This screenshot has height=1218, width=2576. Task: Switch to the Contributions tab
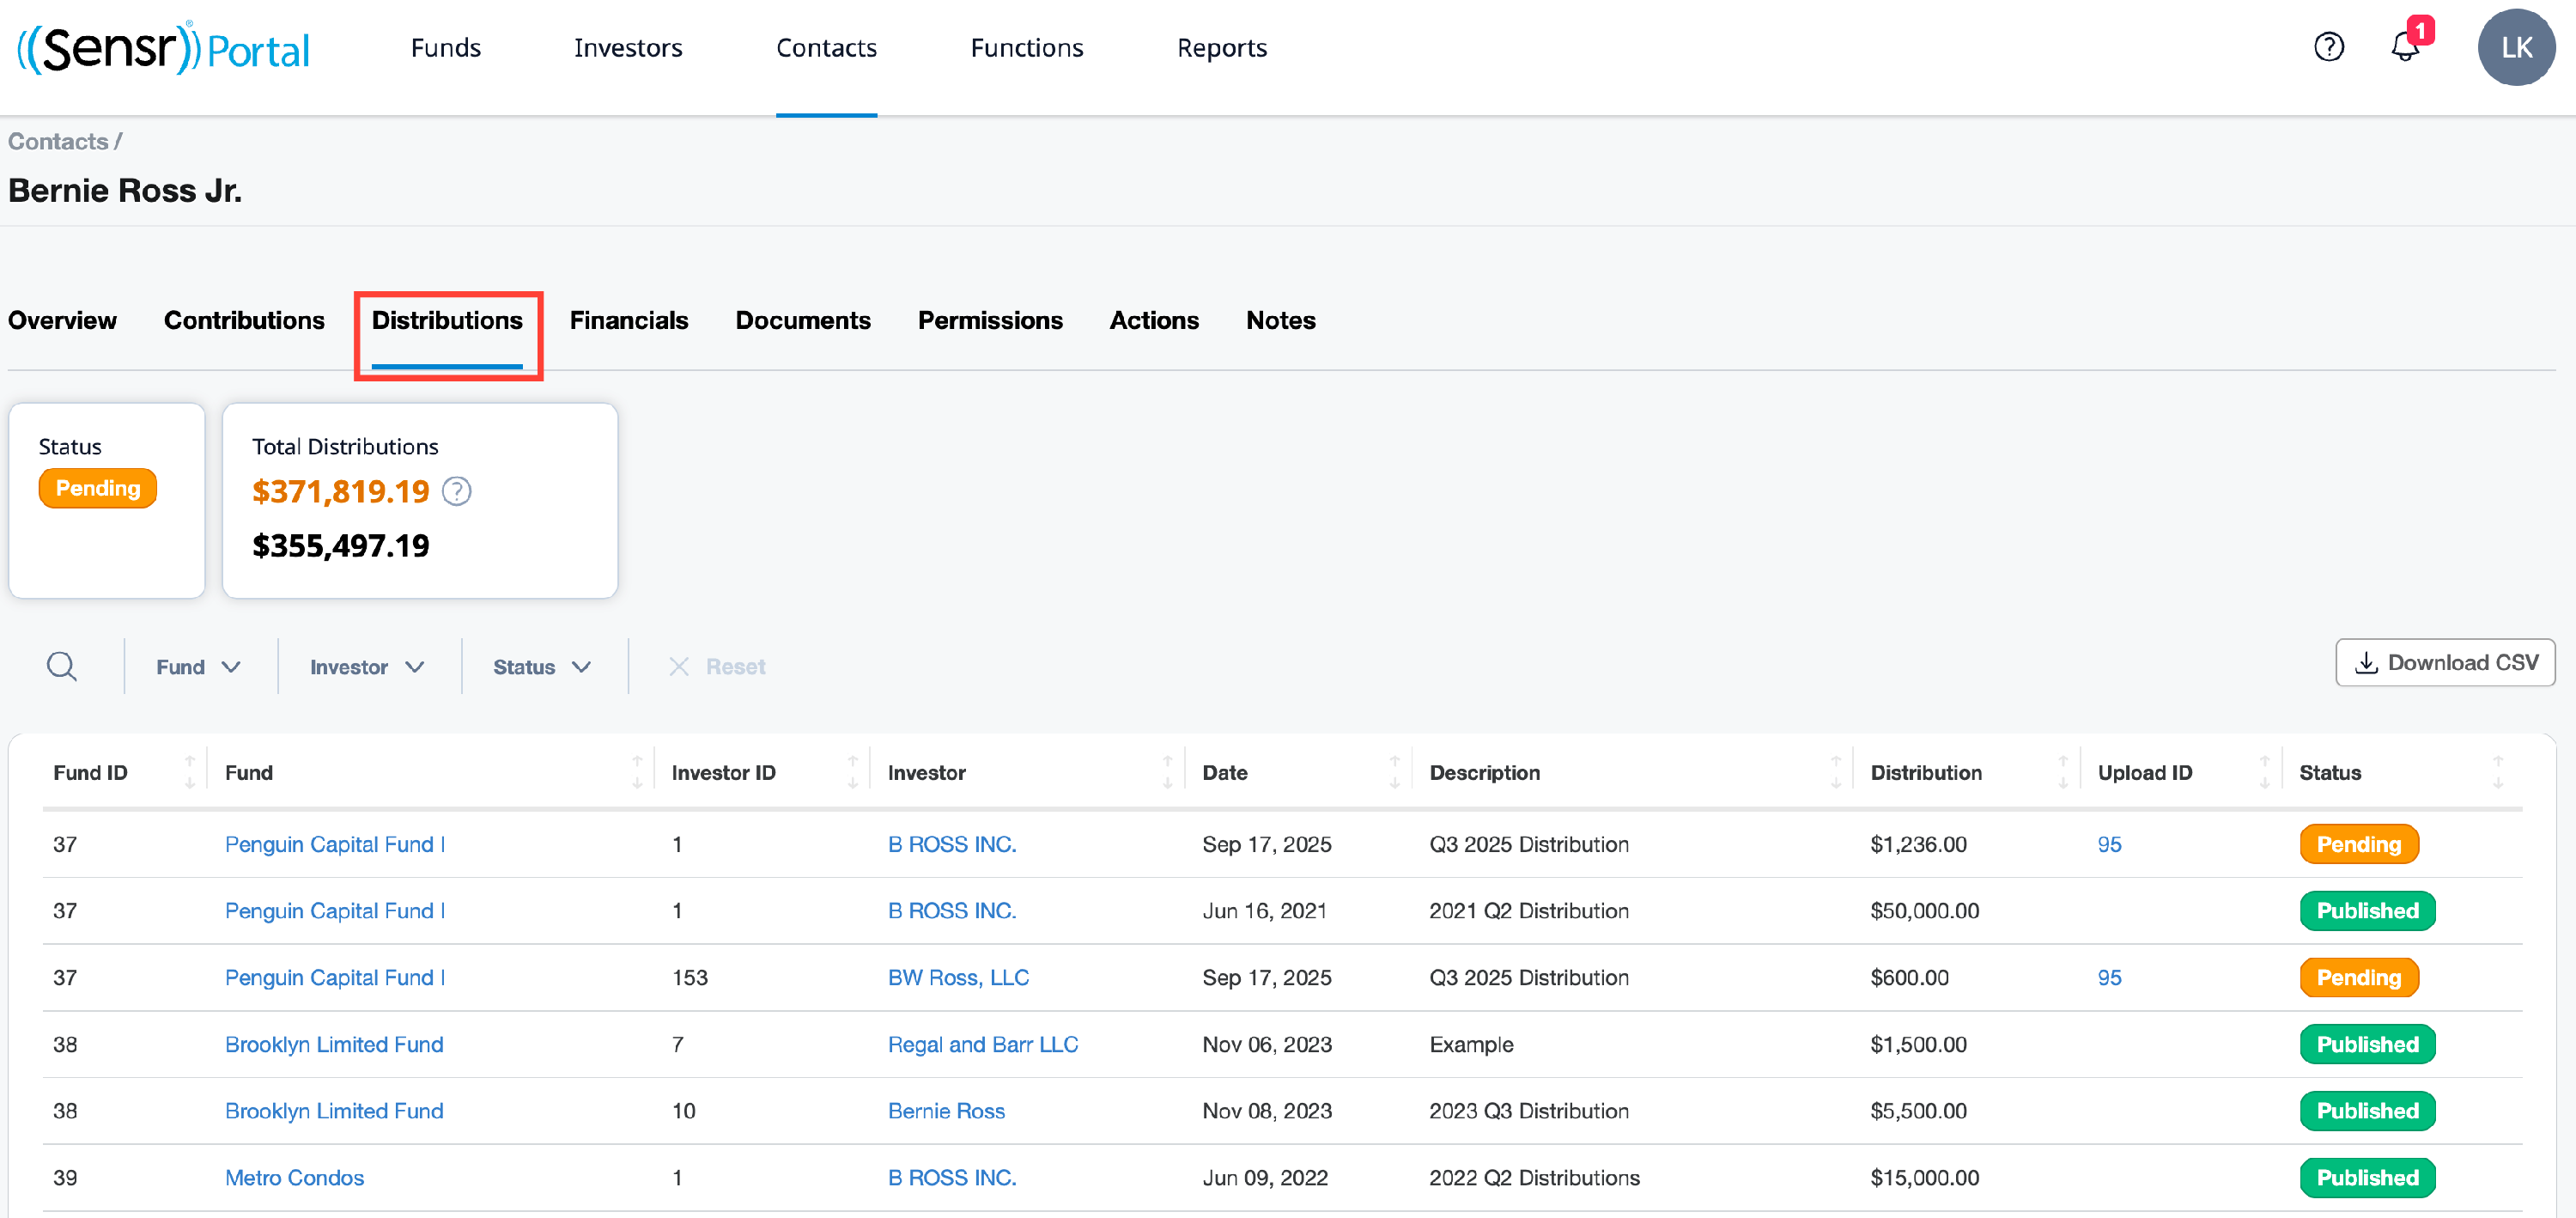[x=244, y=321]
